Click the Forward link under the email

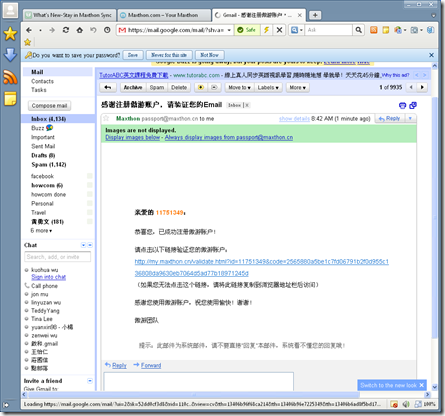click(151, 365)
